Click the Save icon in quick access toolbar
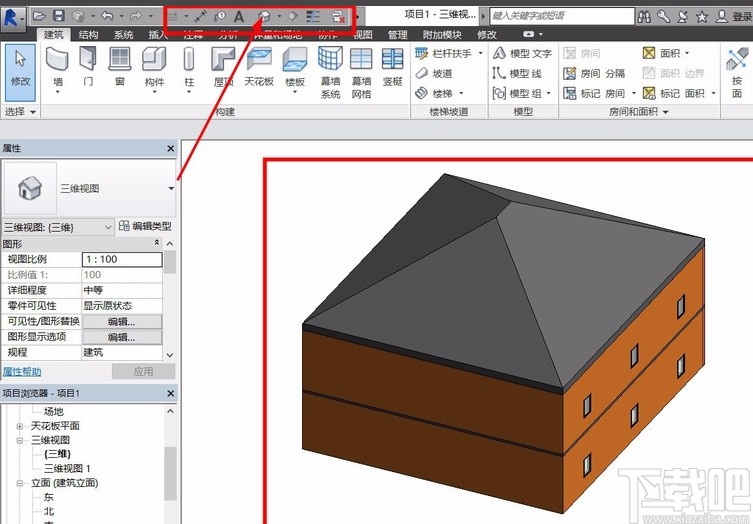 tap(59, 16)
